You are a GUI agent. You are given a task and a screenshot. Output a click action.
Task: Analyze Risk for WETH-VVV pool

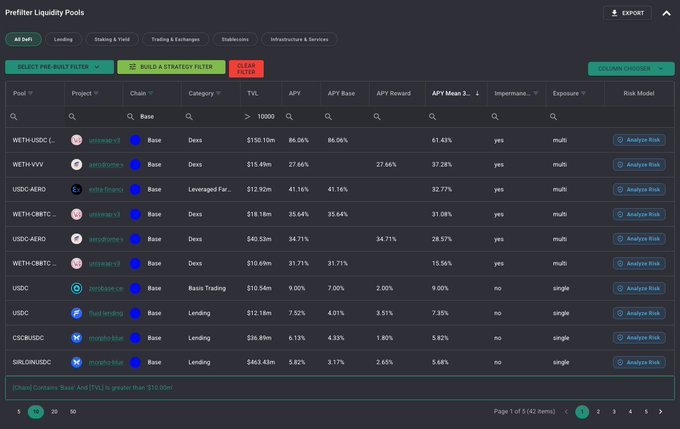coord(639,165)
